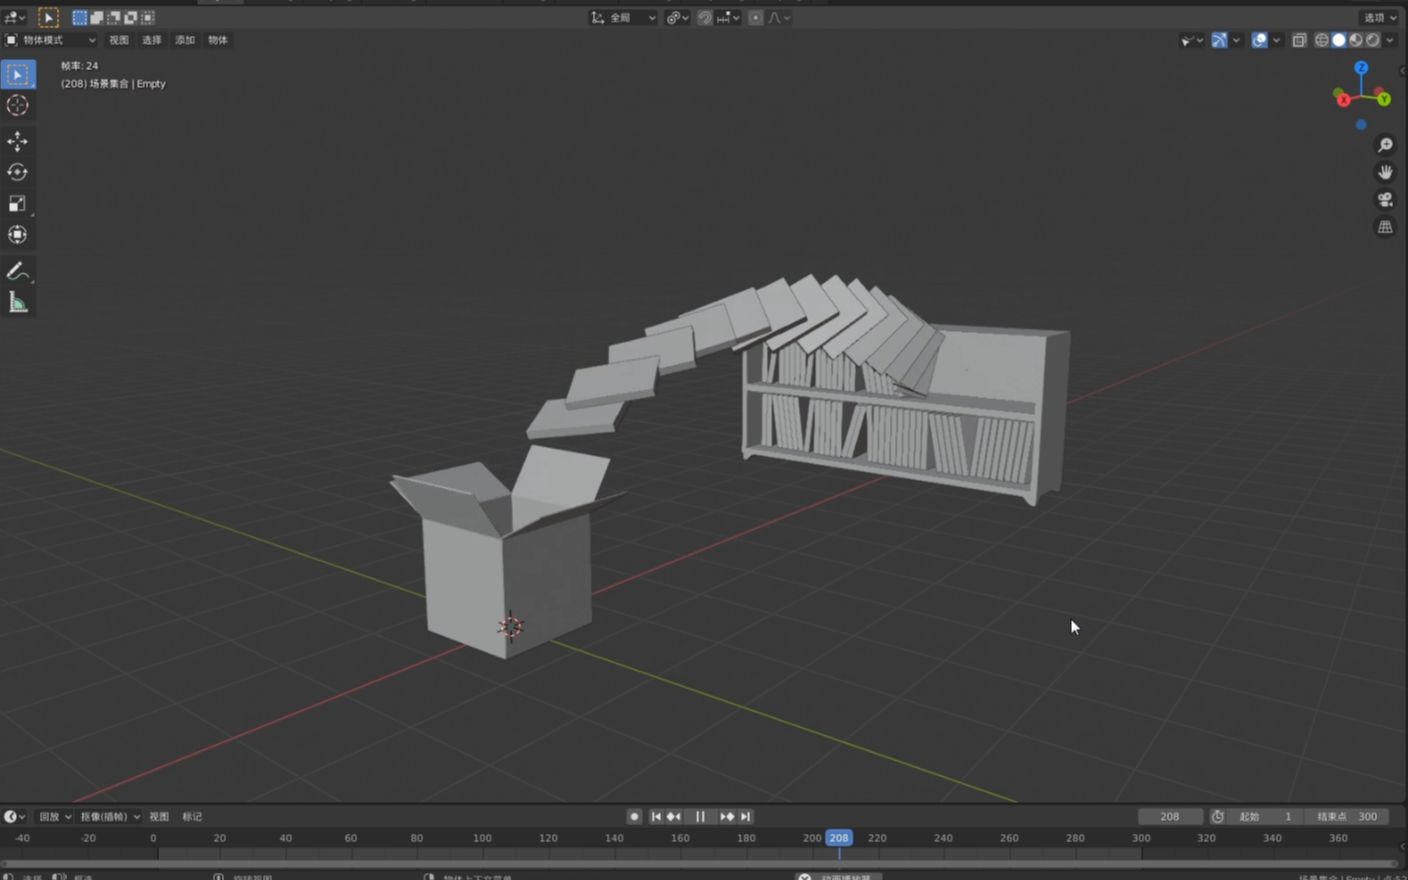1408x880 pixels.
Task: Open the 物体模式 object mode dropdown
Action: [x=50, y=40]
